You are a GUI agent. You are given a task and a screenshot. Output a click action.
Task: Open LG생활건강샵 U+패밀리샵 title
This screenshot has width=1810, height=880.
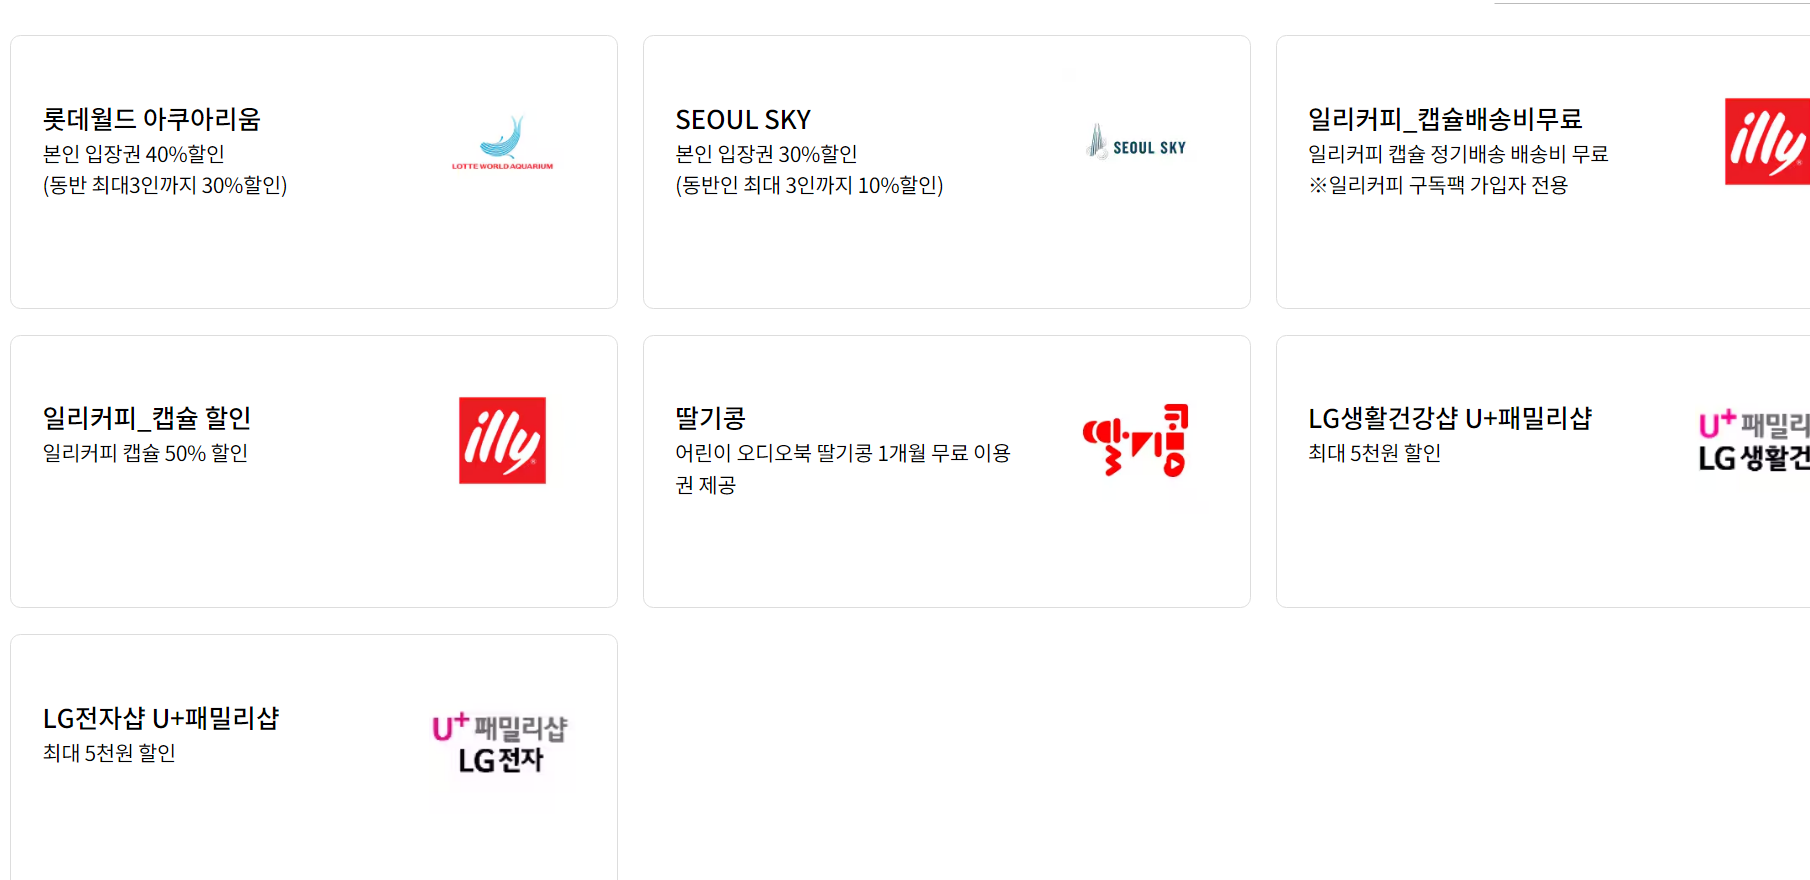coord(1450,418)
